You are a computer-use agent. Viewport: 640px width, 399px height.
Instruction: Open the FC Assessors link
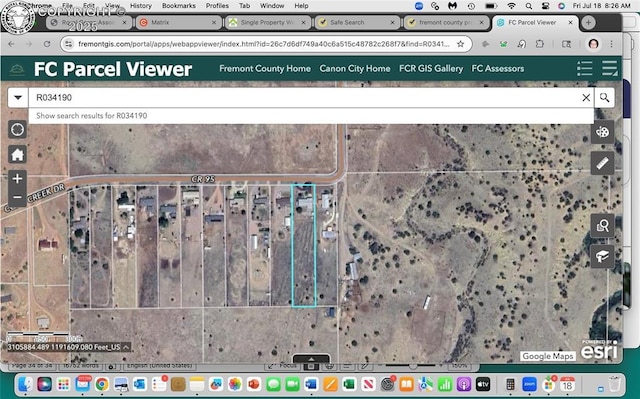(498, 69)
